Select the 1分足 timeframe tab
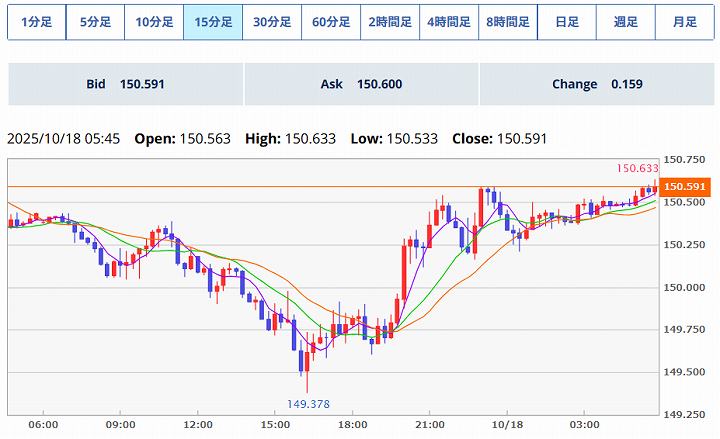 point(37,21)
